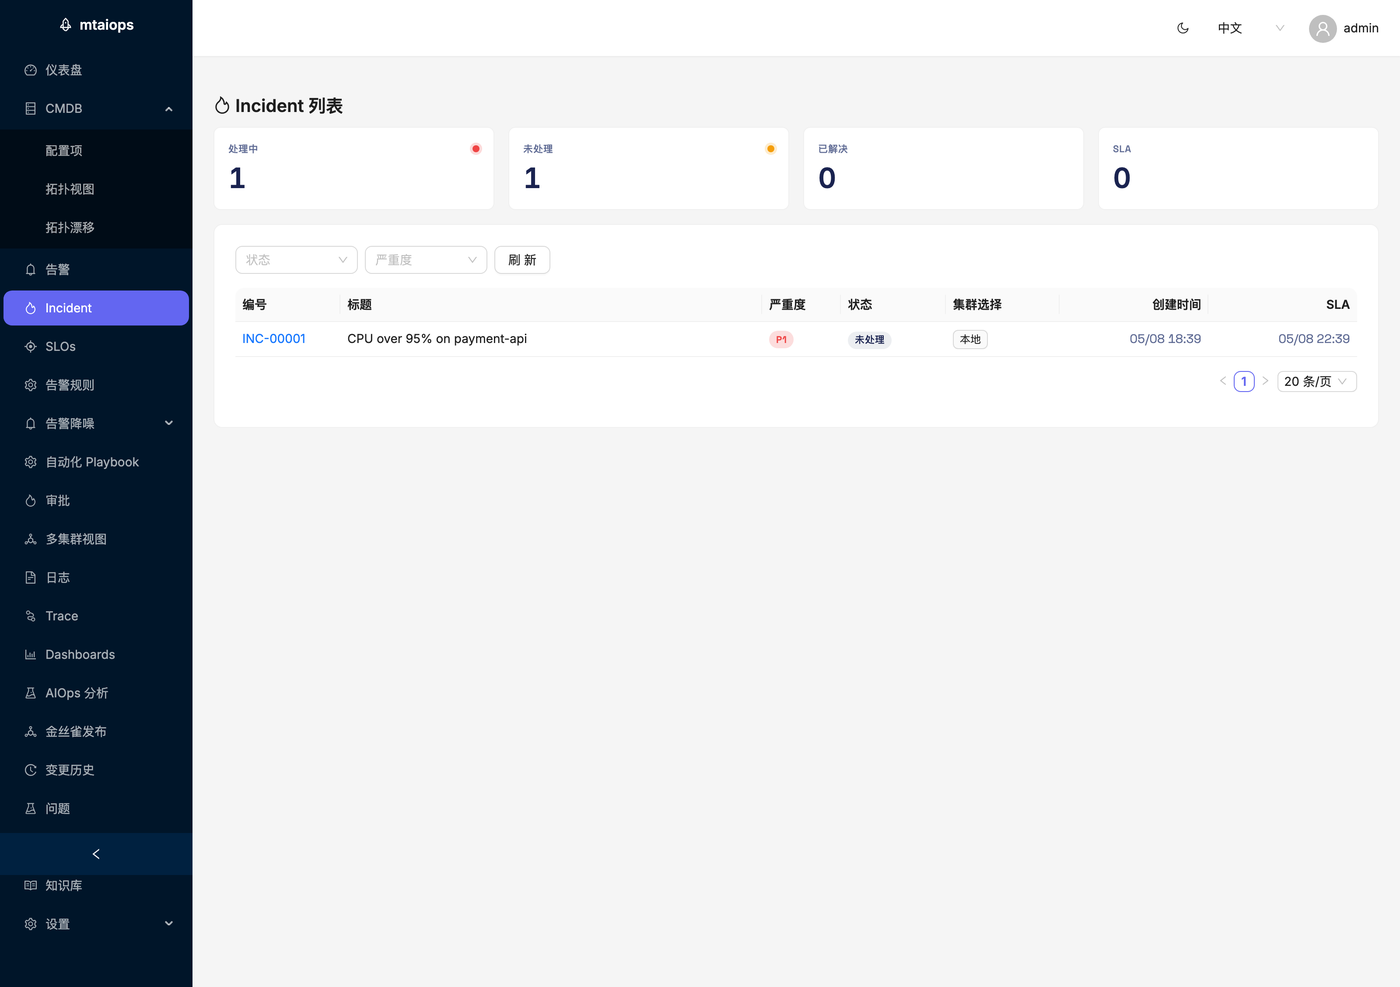This screenshot has width=1400, height=987.
Task: Go to previous page arrow in pagination
Action: pos(1223,382)
